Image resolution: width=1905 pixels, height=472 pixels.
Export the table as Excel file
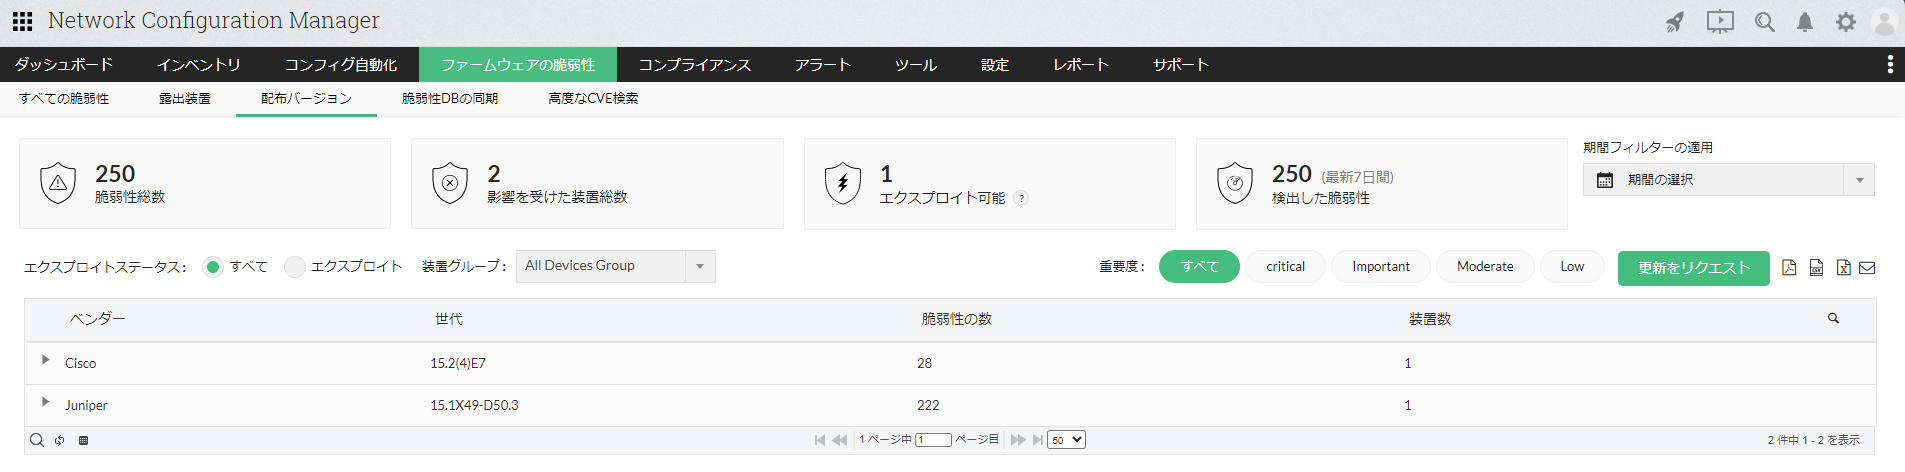tap(1843, 267)
